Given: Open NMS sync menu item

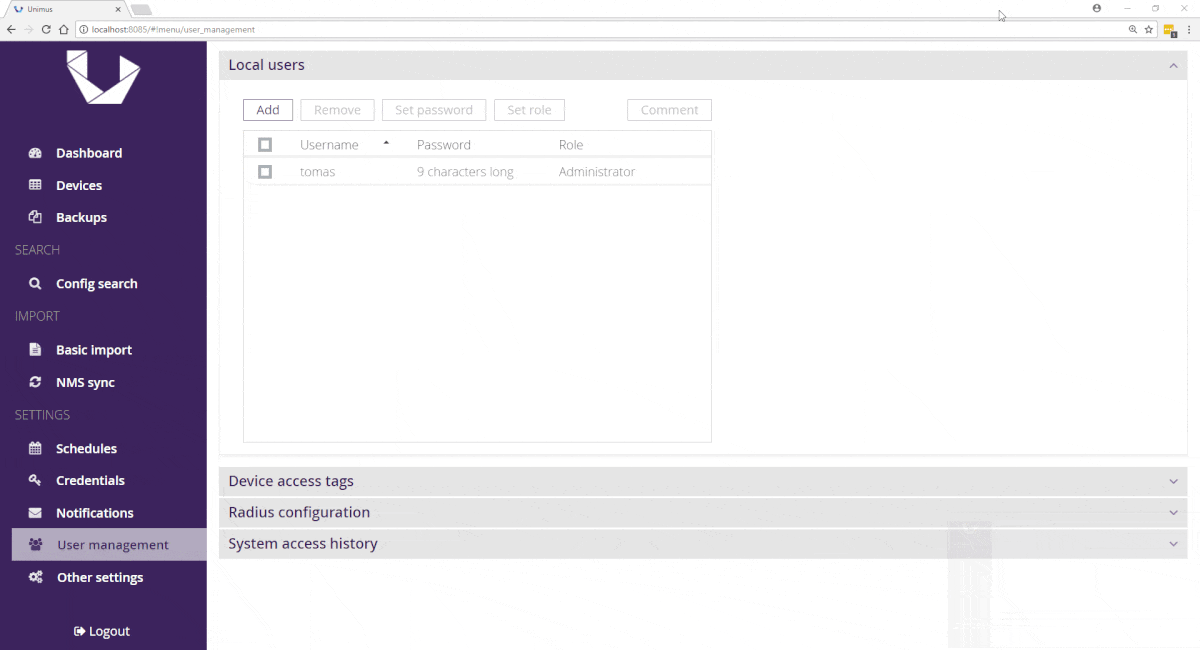Looking at the screenshot, I should (x=85, y=382).
